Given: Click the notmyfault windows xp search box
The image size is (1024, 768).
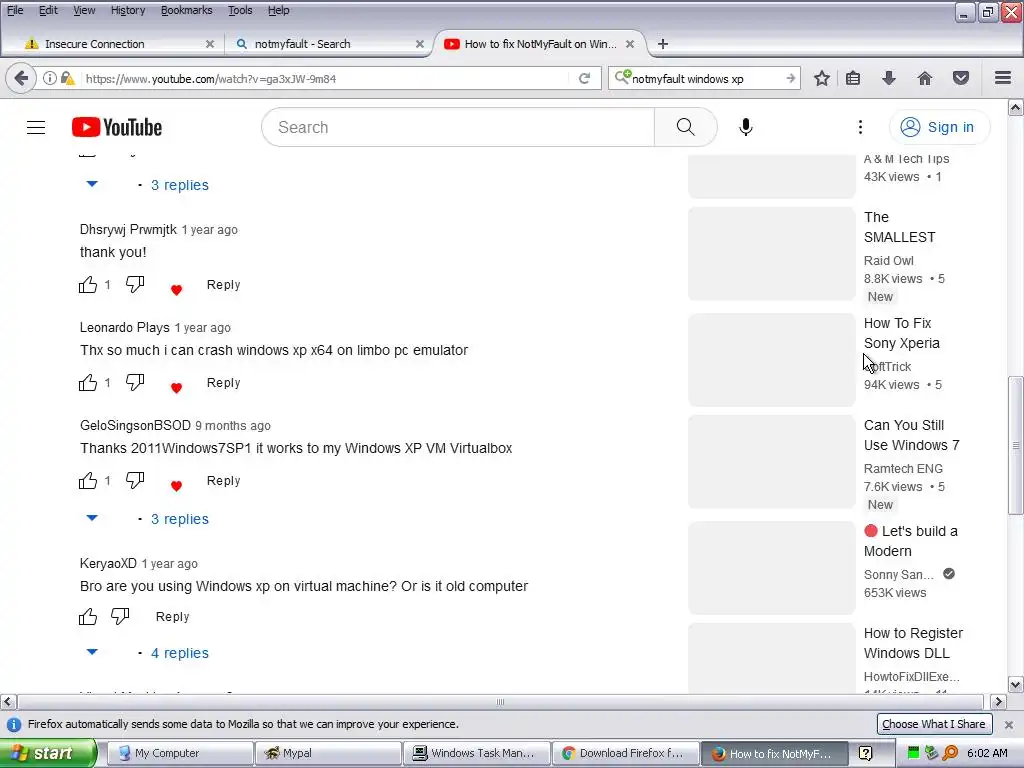Looking at the screenshot, I should [x=705, y=78].
